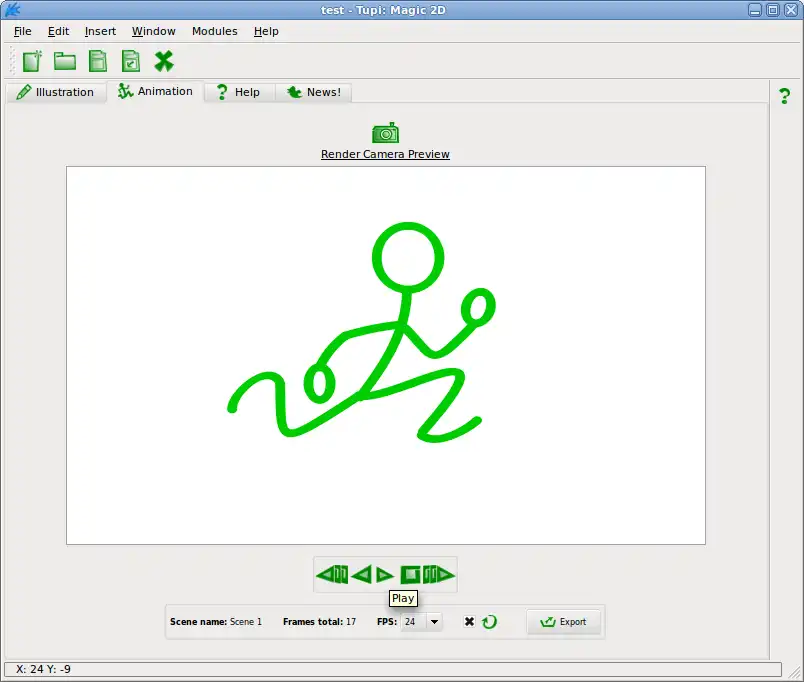Open a project with the folder icon
The image size is (804, 682).
click(x=65, y=61)
